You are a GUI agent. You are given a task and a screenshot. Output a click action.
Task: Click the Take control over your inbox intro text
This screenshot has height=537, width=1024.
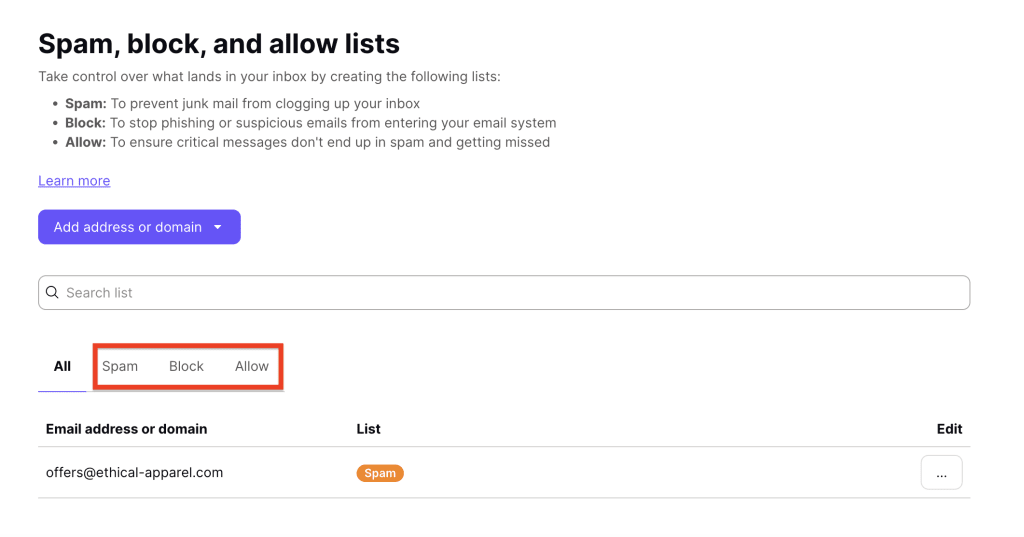269,77
